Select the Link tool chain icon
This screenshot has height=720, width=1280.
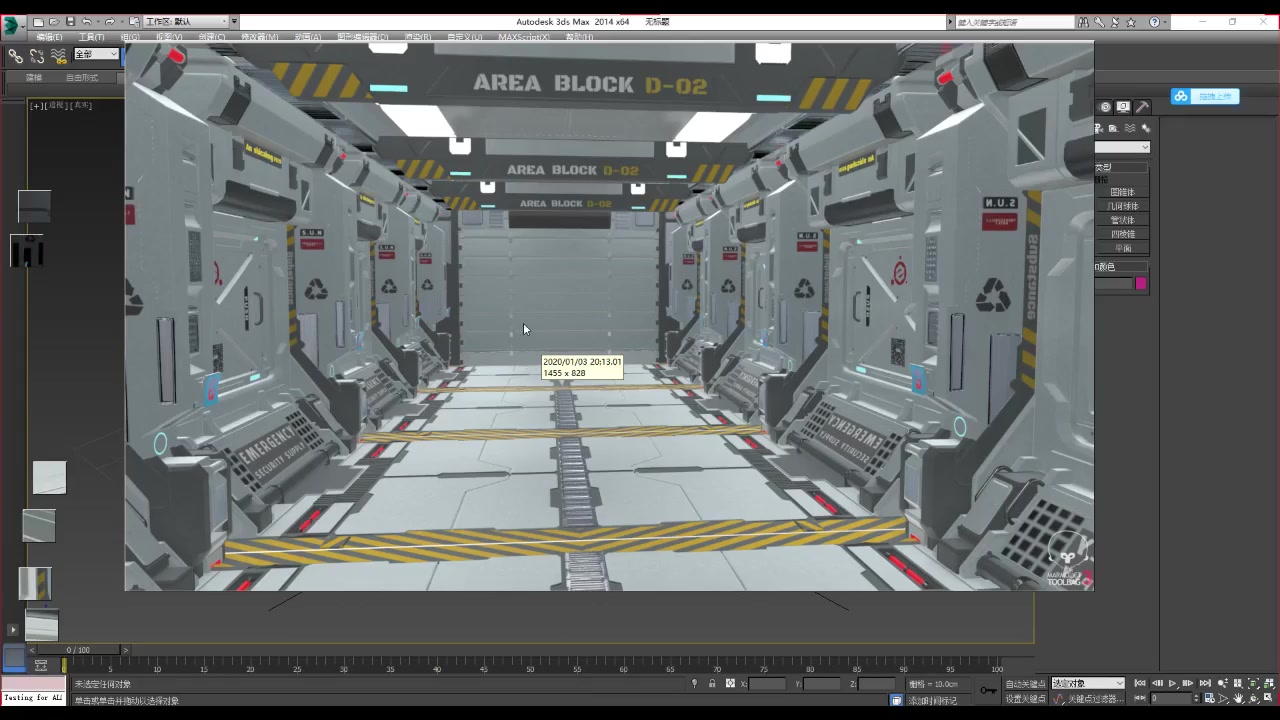(15, 56)
